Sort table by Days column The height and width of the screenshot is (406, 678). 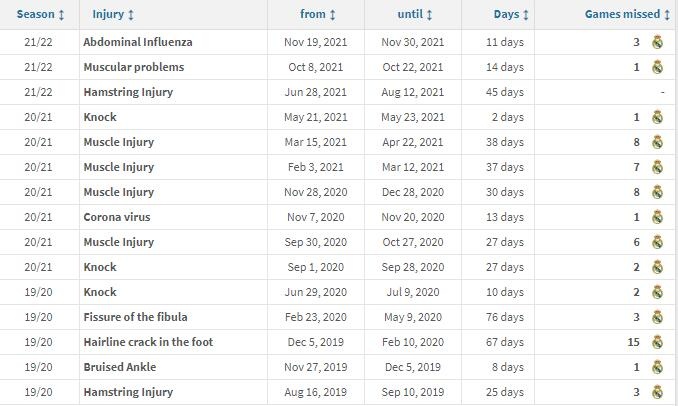511,14
